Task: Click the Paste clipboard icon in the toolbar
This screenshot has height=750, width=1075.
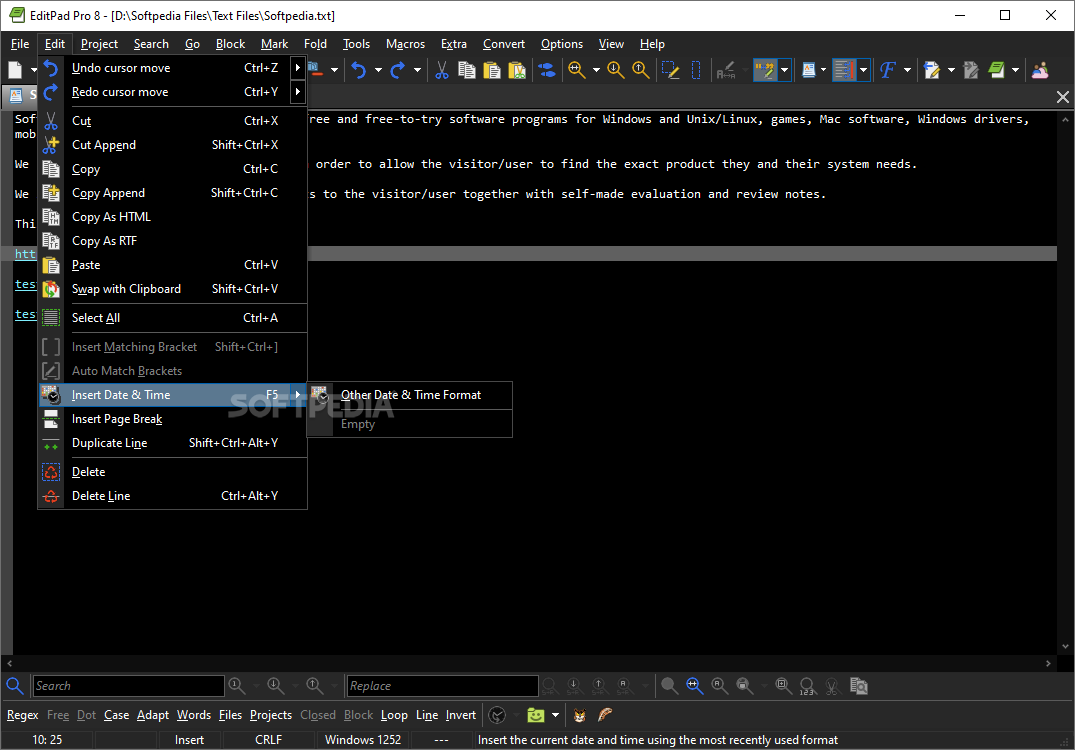Action: pyautogui.click(x=492, y=70)
